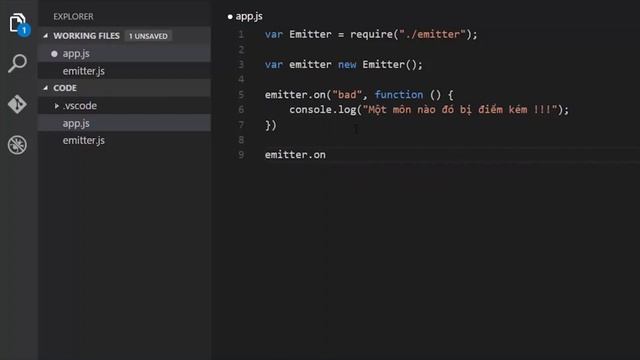The height and width of the screenshot is (360, 640).
Task: Open app.js in the CODE folder
Action: pos(124,123)
